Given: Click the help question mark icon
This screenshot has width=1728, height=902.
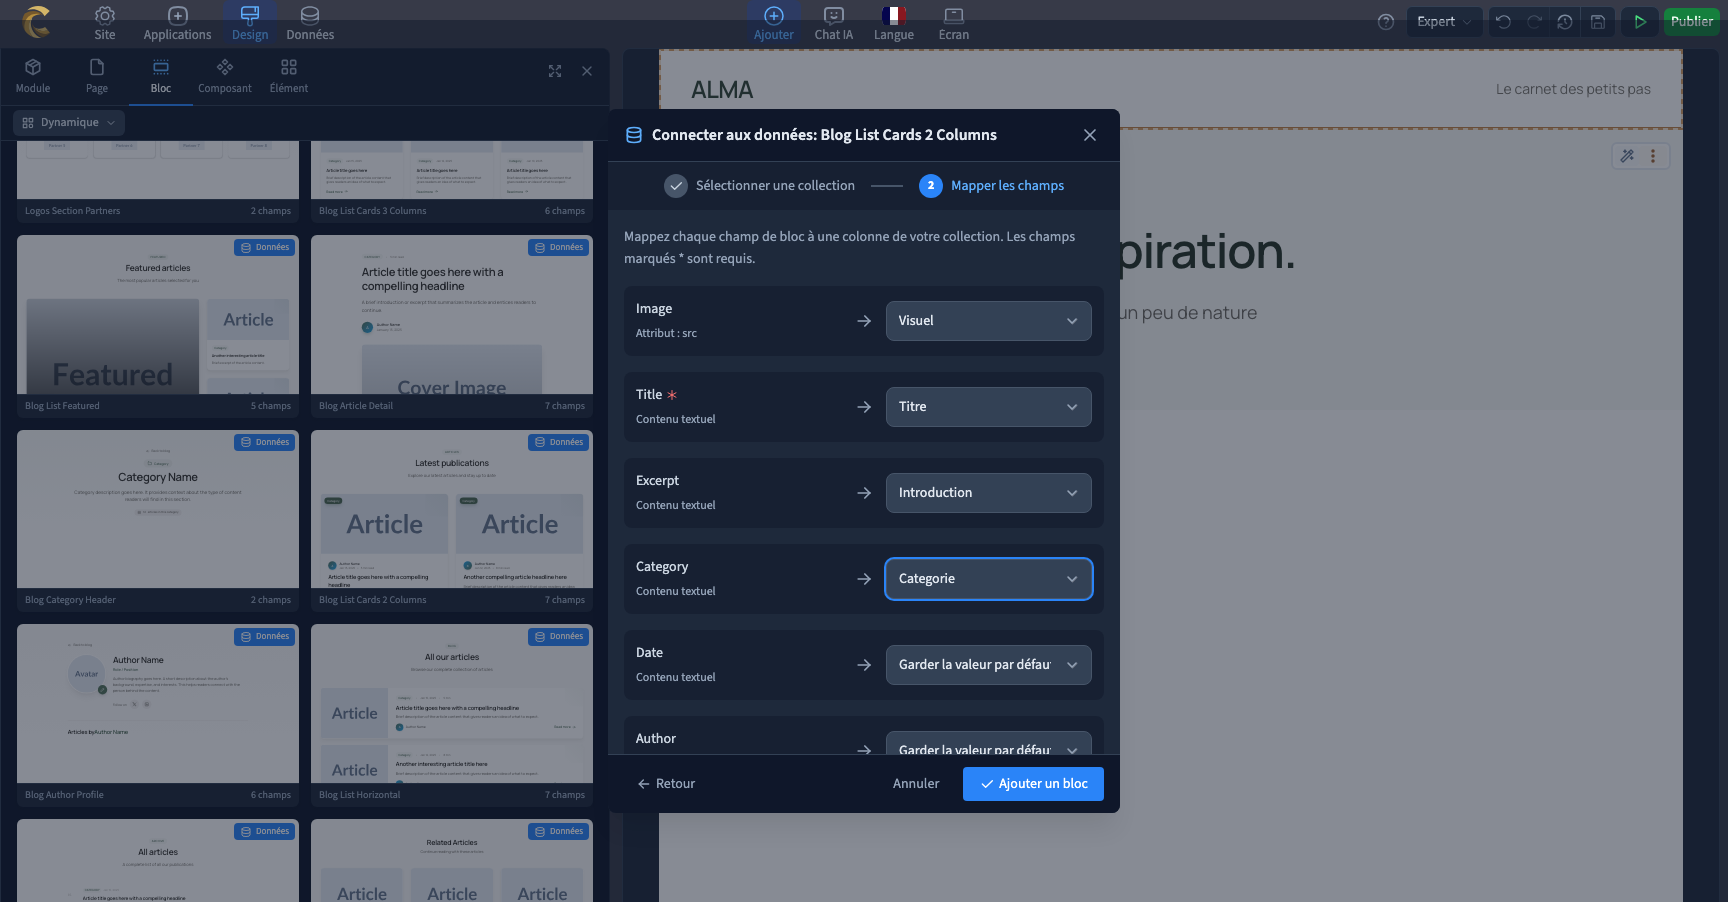Looking at the screenshot, I should (x=1386, y=22).
